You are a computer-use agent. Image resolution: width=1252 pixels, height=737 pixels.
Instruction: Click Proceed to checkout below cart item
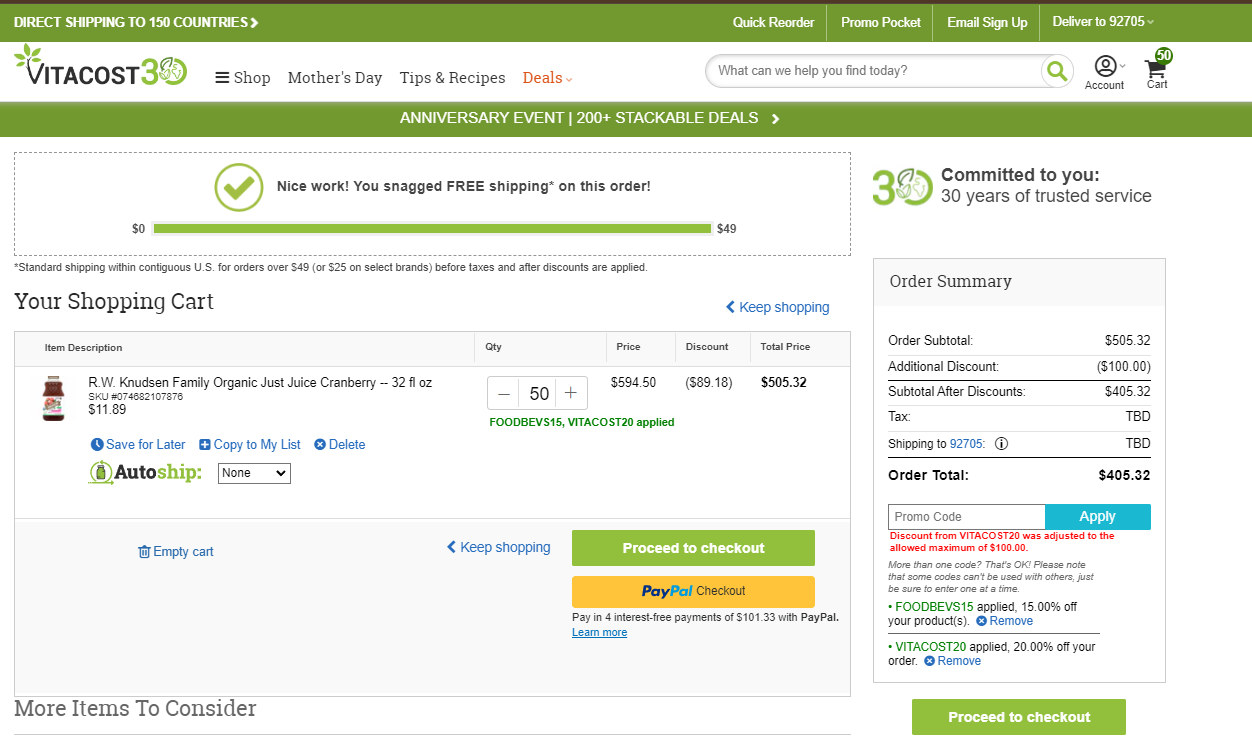click(693, 548)
